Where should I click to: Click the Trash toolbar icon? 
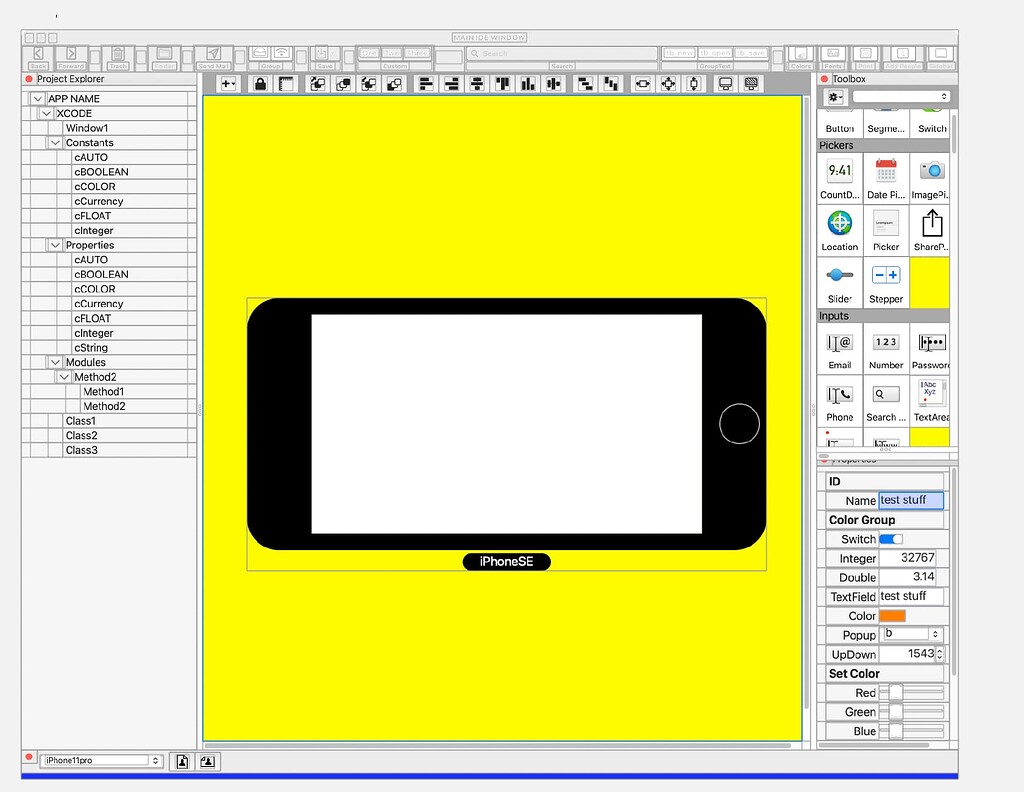(x=118, y=54)
